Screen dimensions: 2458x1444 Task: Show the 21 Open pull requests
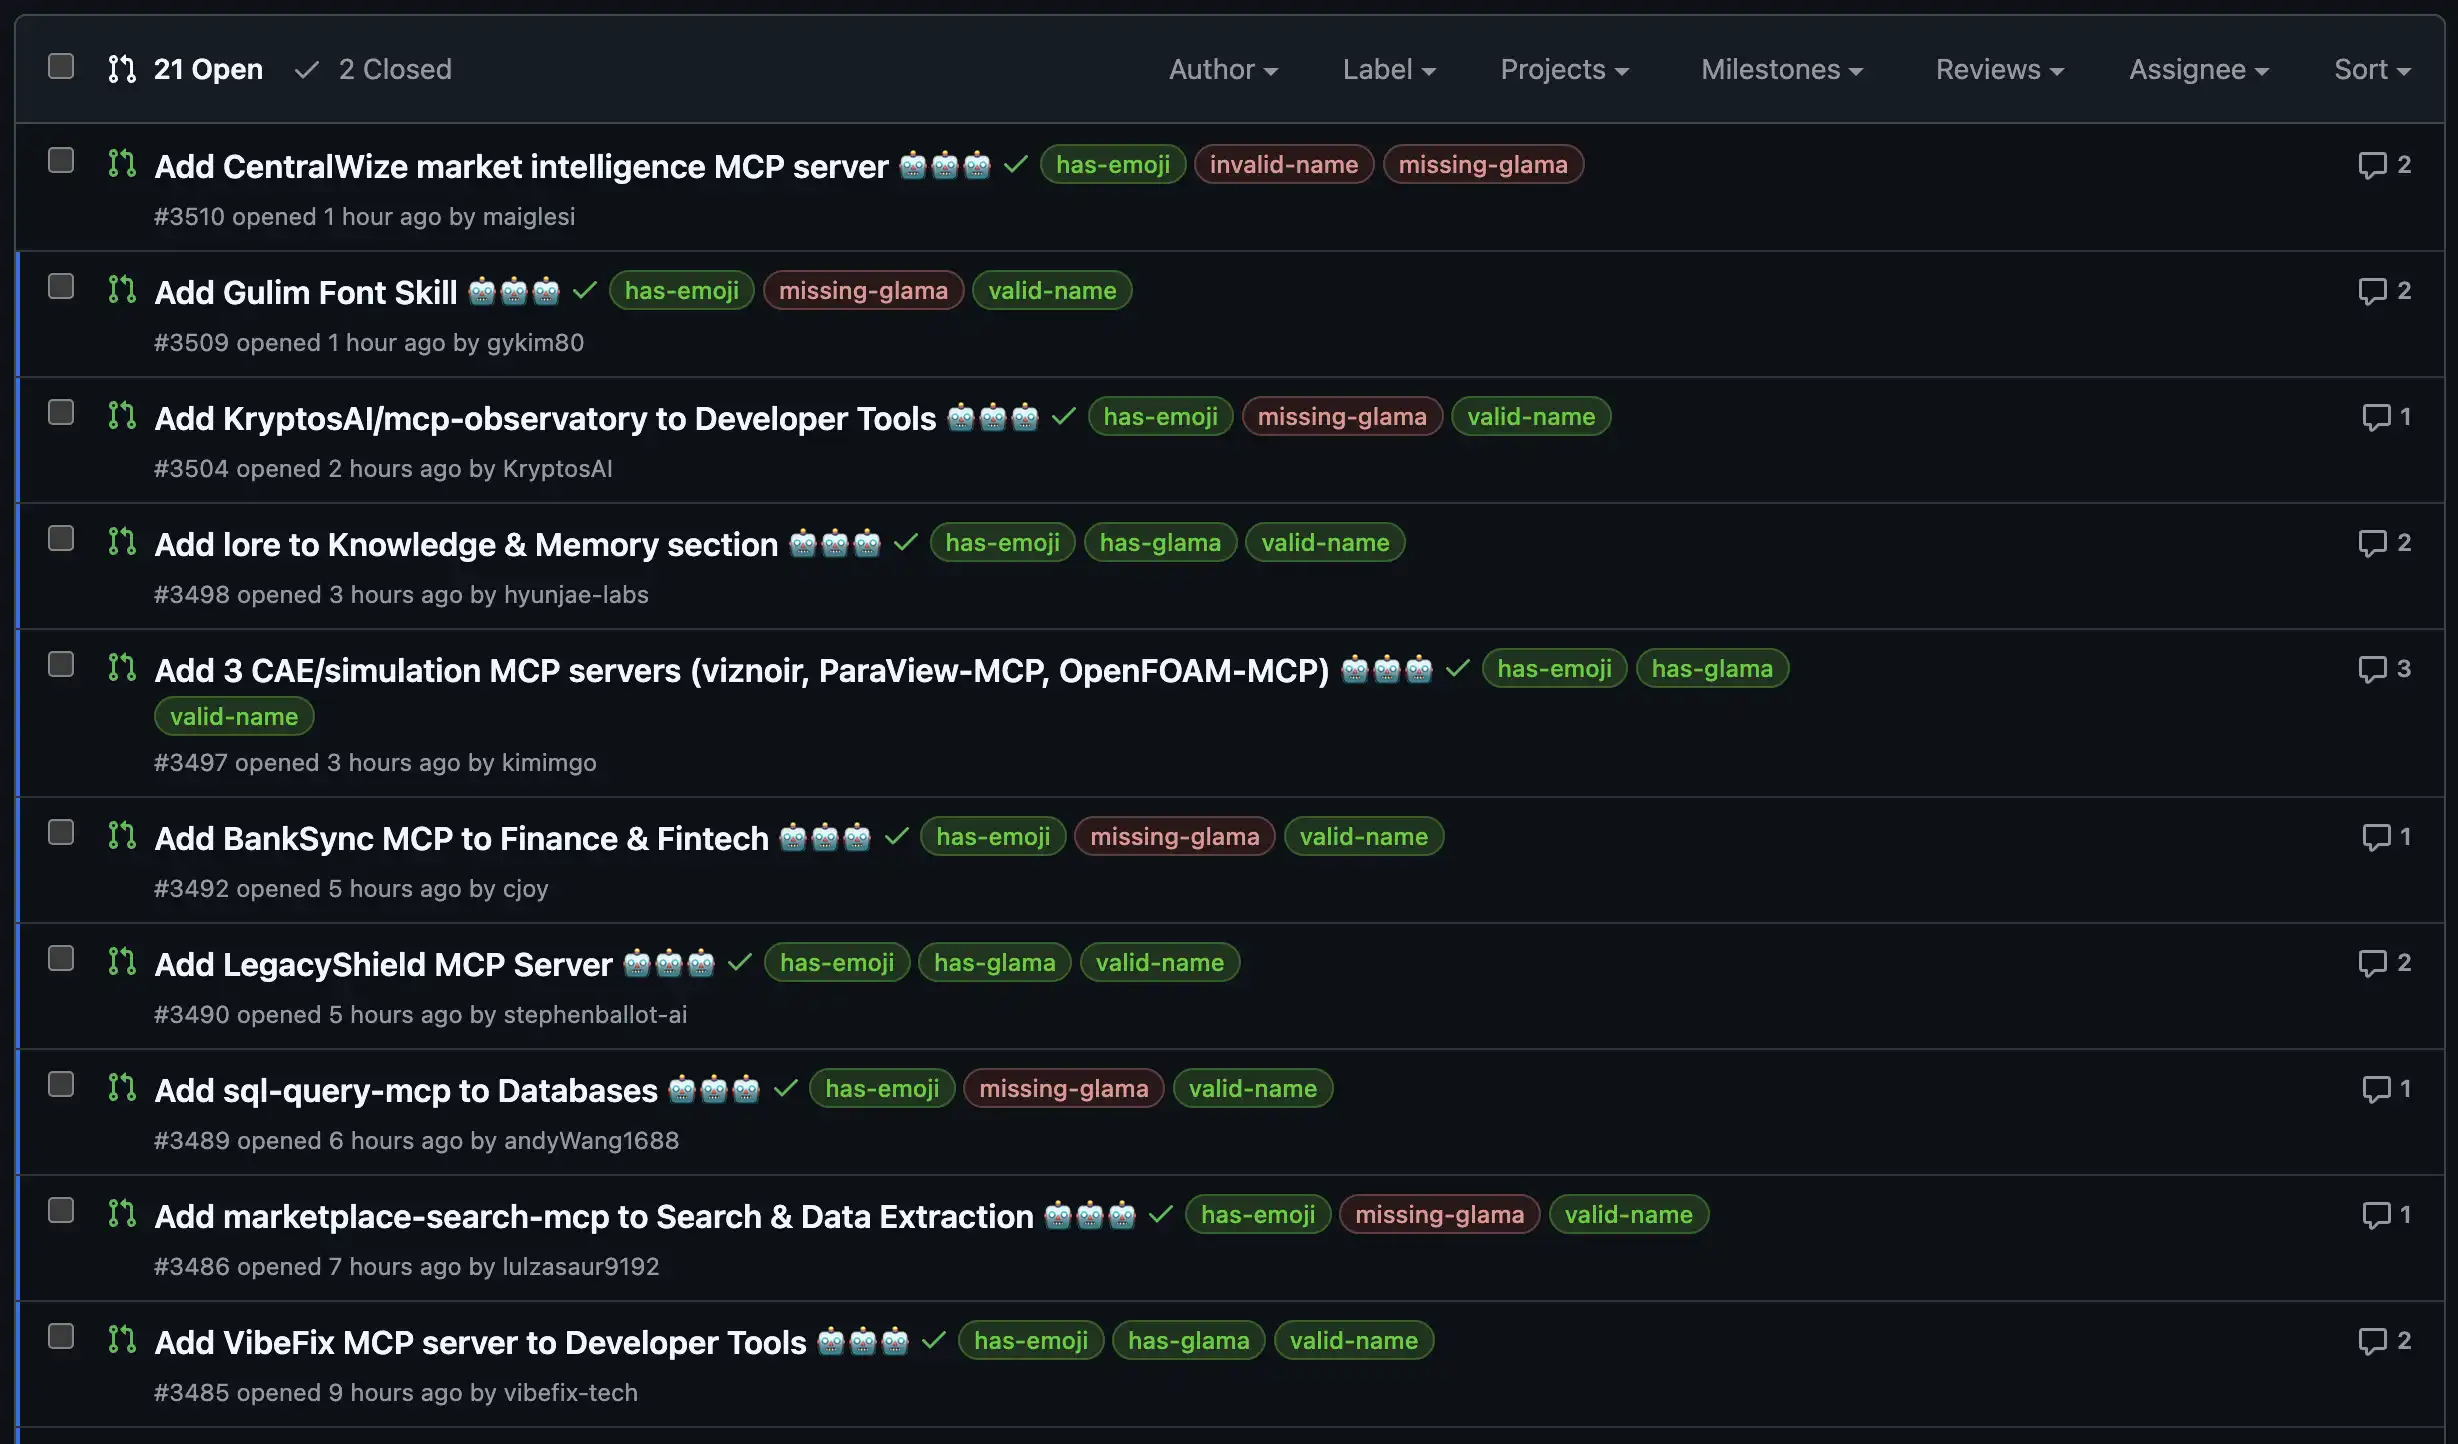[207, 70]
